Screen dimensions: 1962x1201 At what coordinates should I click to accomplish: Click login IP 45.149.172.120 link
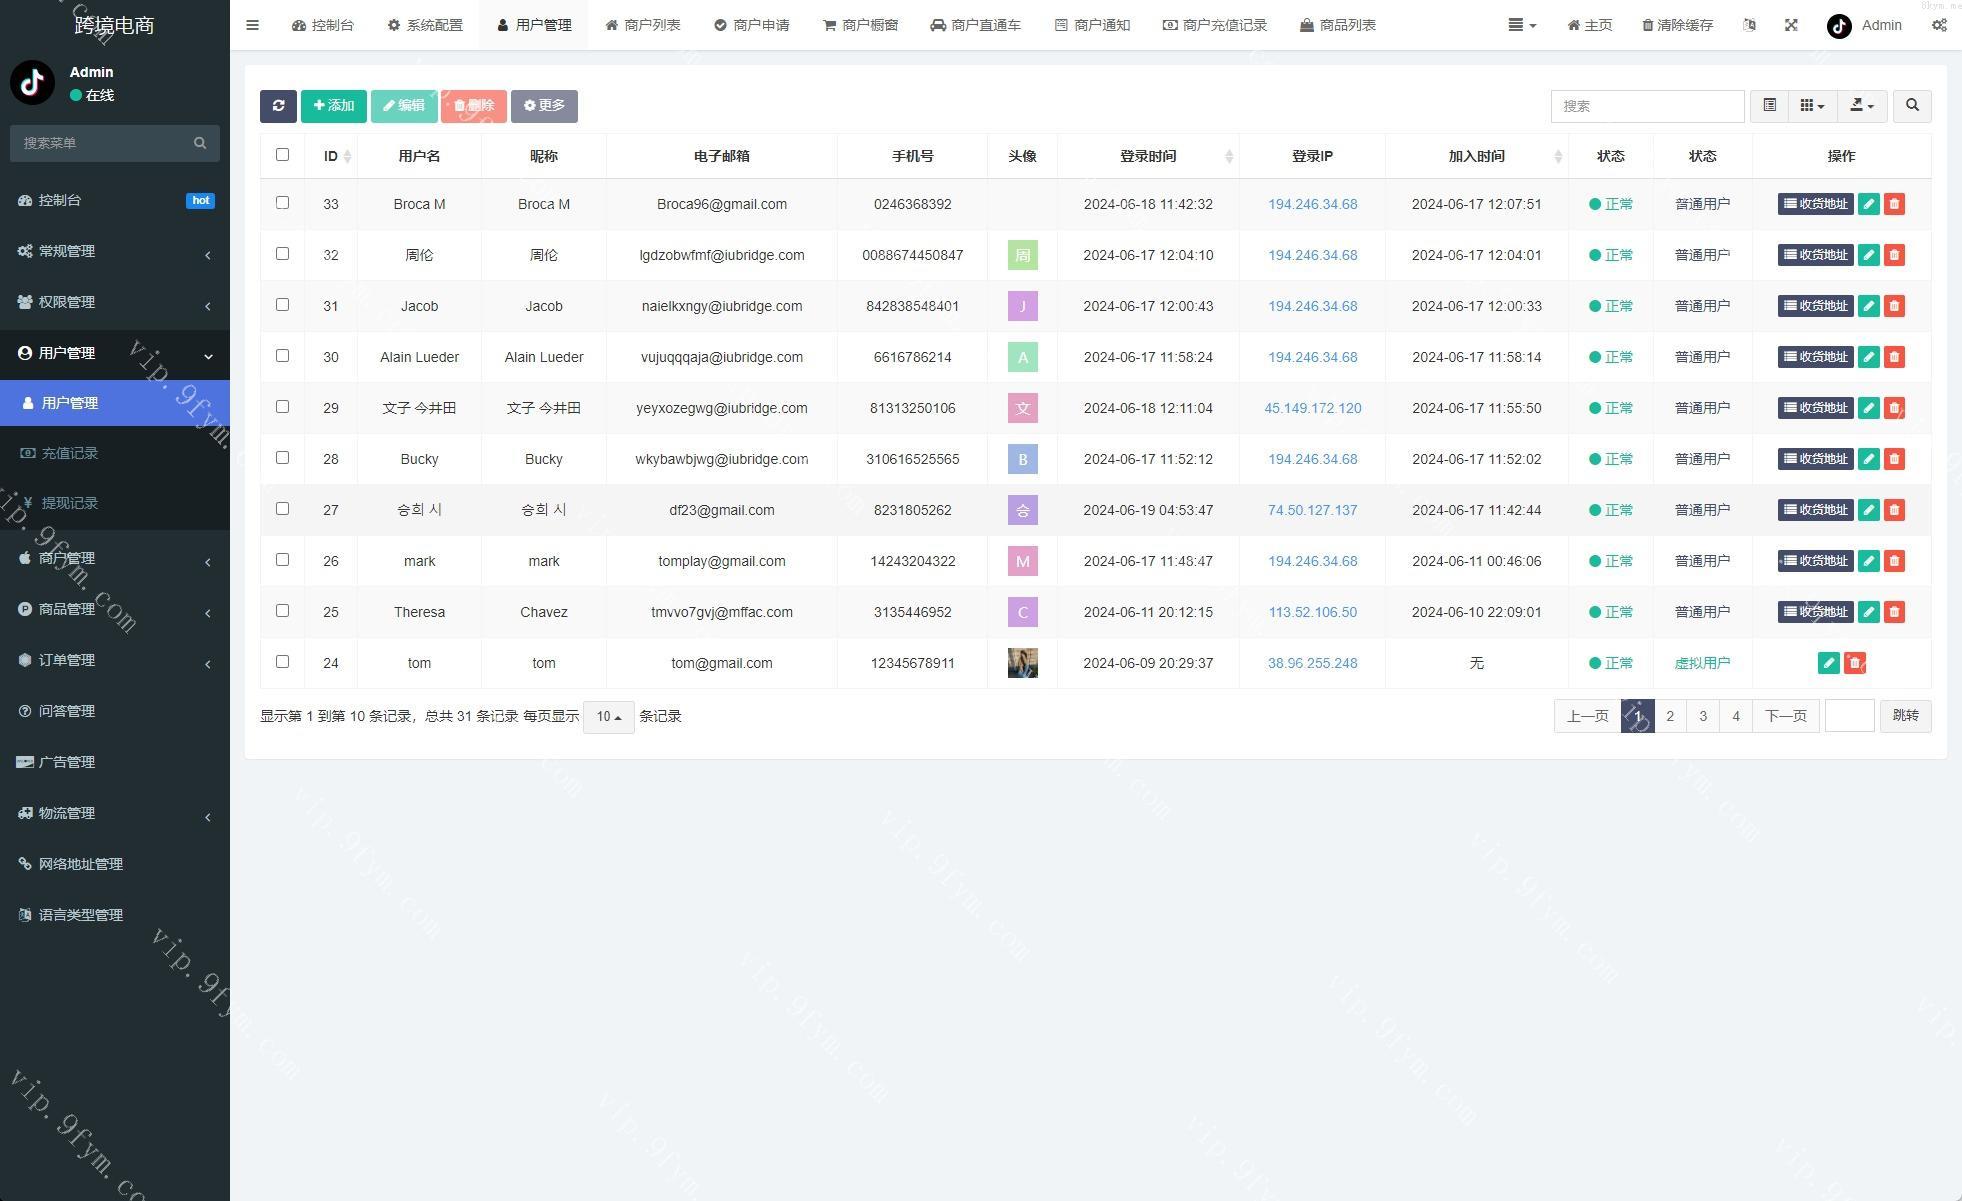coord(1312,408)
